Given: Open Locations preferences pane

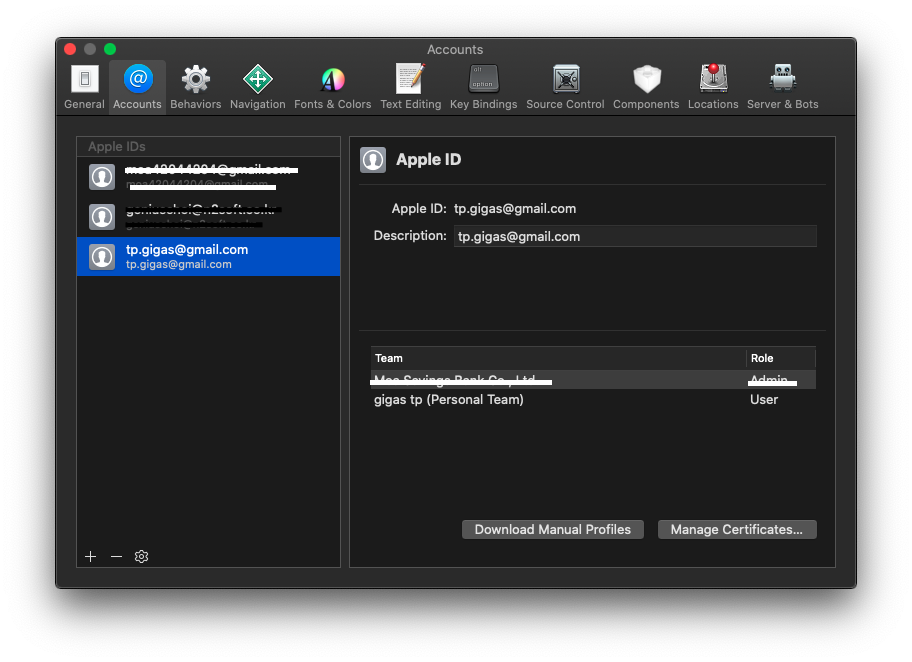Looking at the screenshot, I should [x=713, y=87].
